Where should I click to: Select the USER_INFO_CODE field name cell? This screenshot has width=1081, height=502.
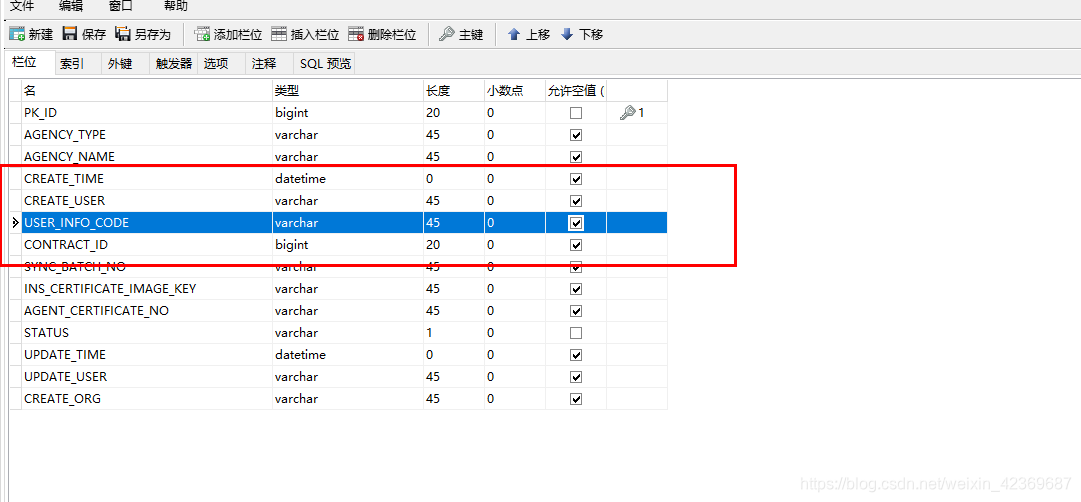click(x=147, y=223)
